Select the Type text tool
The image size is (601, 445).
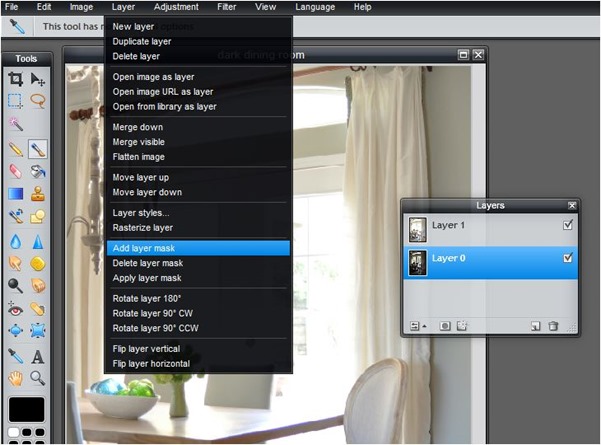click(x=38, y=356)
